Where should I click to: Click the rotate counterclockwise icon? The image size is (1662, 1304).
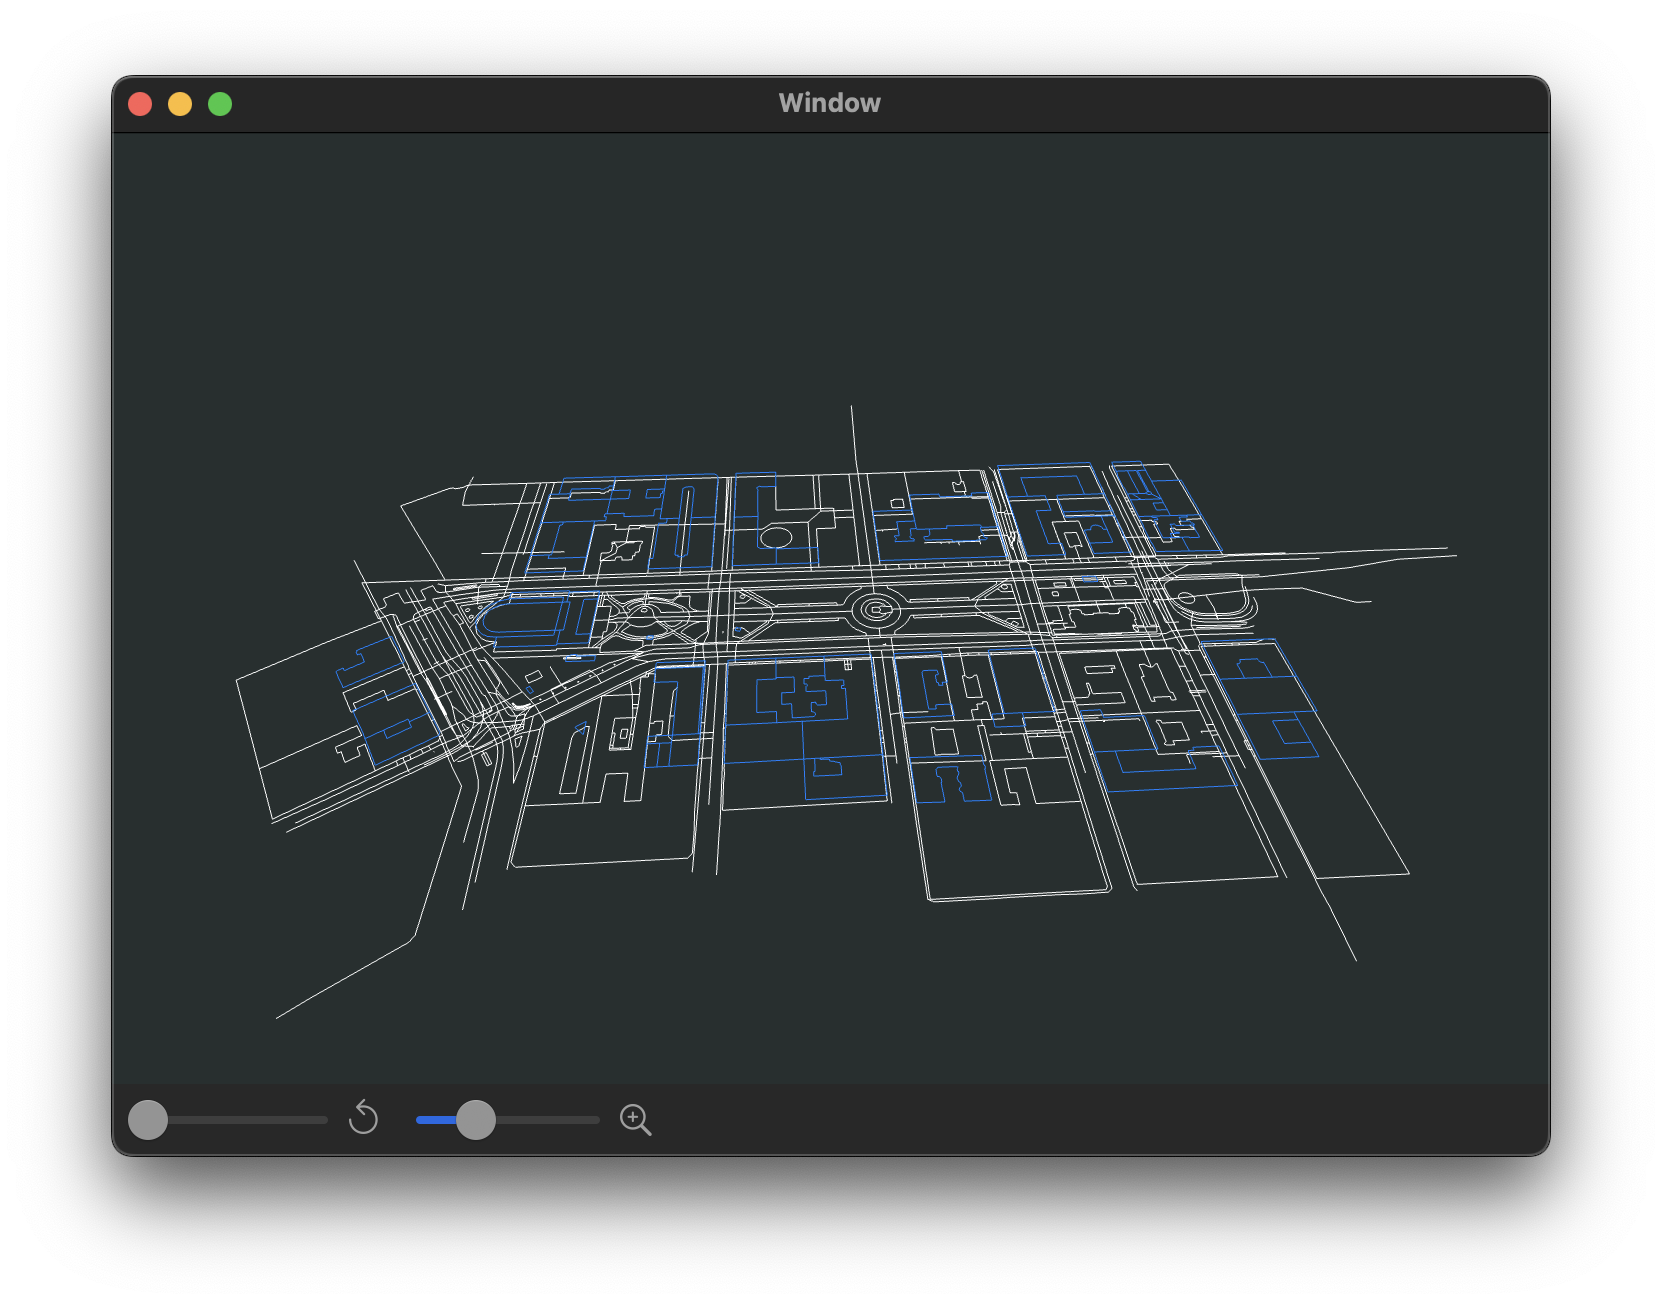(363, 1117)
